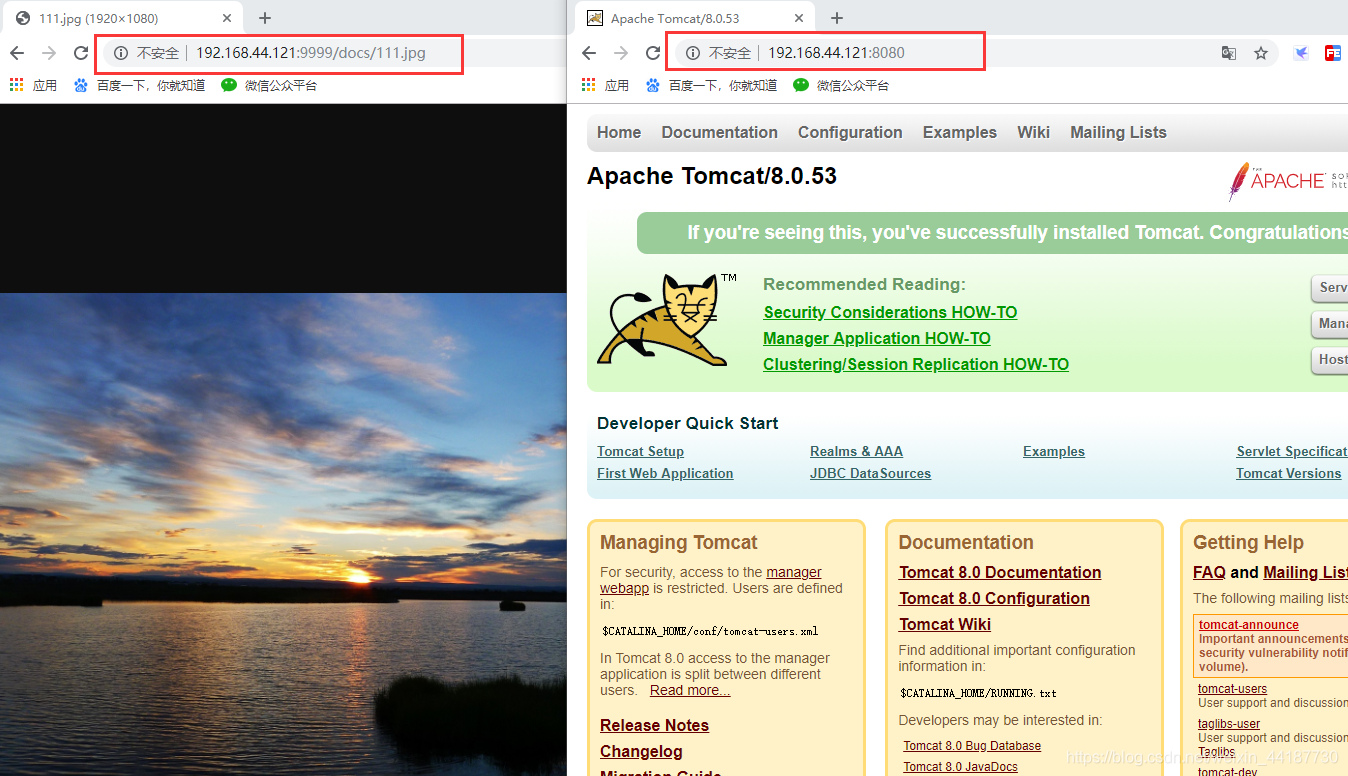Reload the 111.jpg page in left window
The image size is (1348, 776).
(x=81, y=53)
